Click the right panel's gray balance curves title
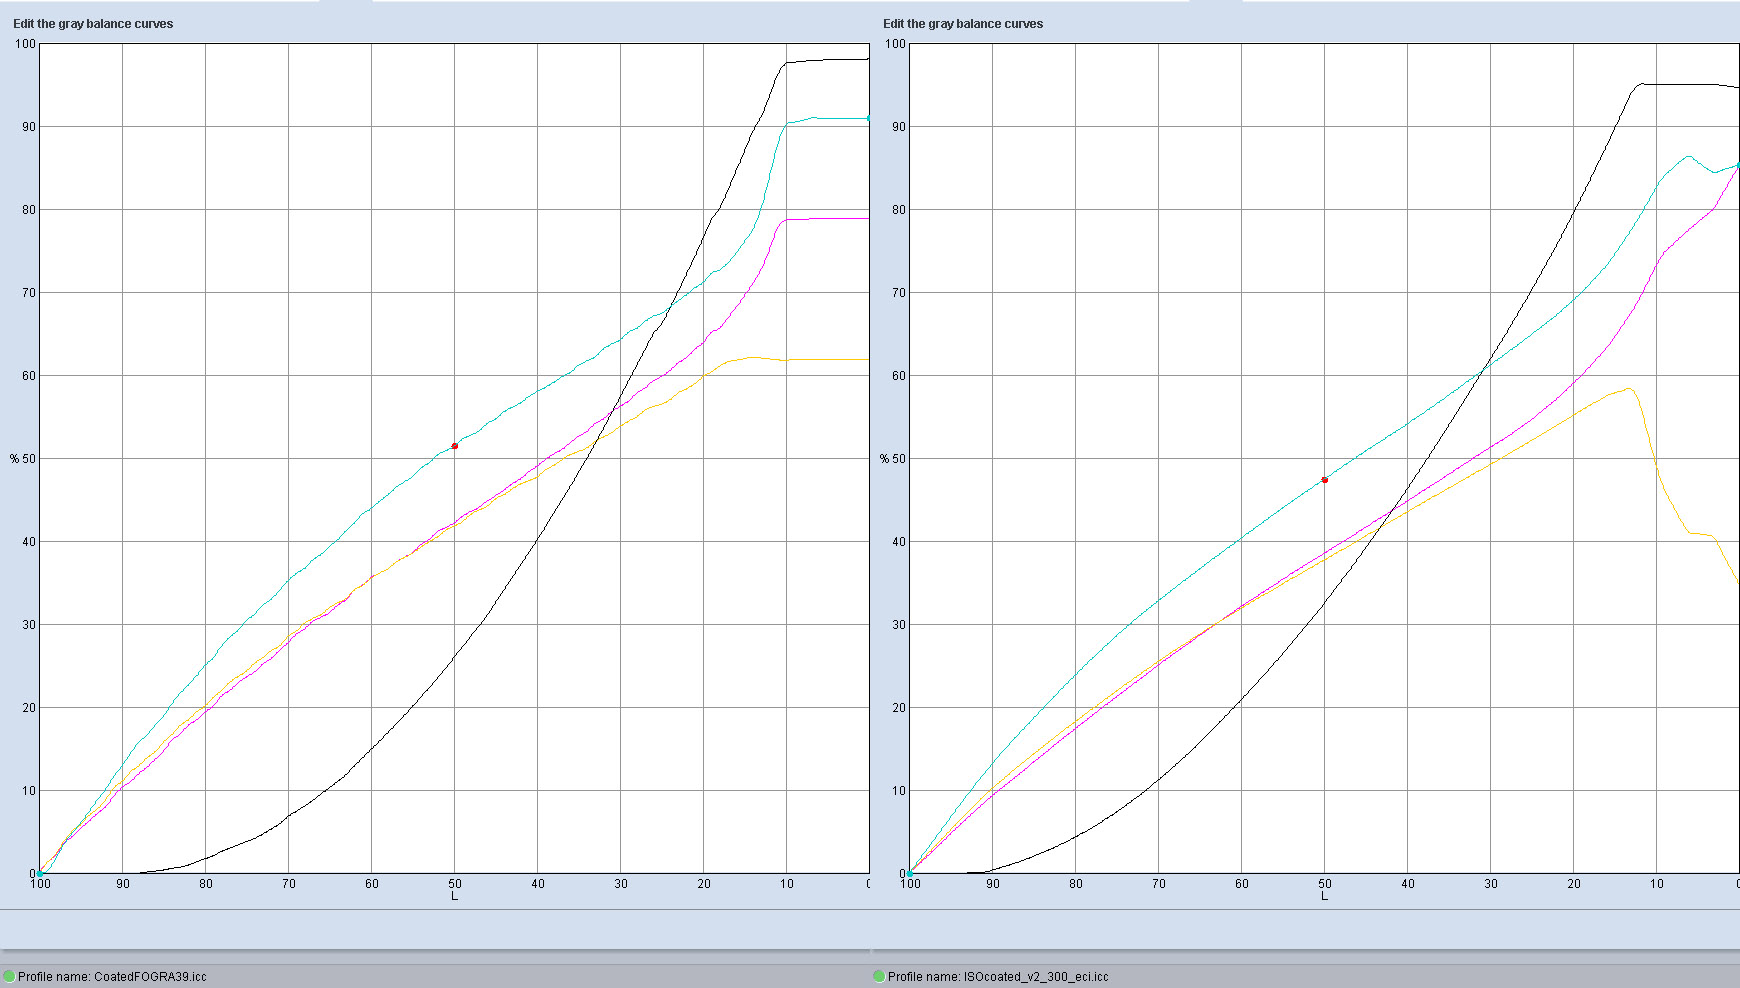 point(963,24)
